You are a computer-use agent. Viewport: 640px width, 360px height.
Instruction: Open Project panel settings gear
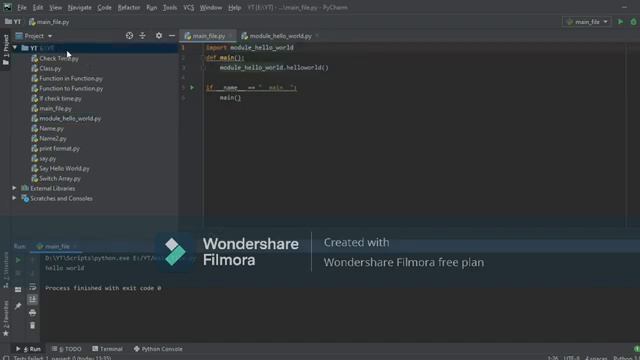point(159,36)
